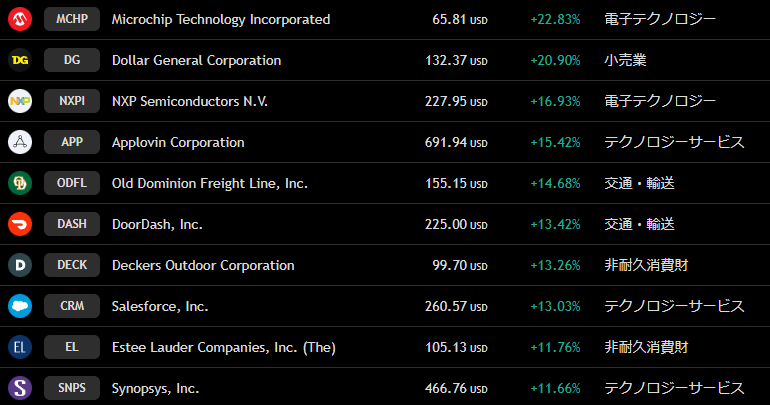Open Applovin Corporation company name
770x405 pixels.
pos(178,142)
